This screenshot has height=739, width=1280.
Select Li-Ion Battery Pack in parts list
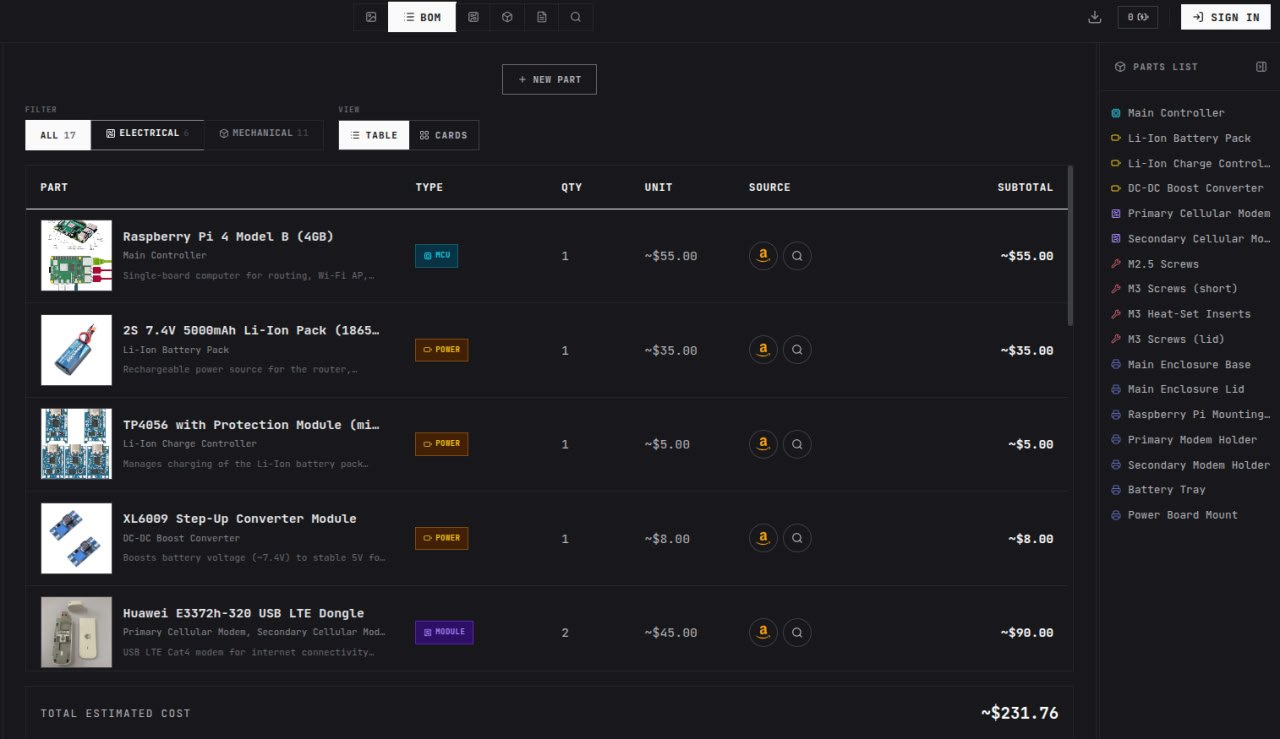(1188, 138)
